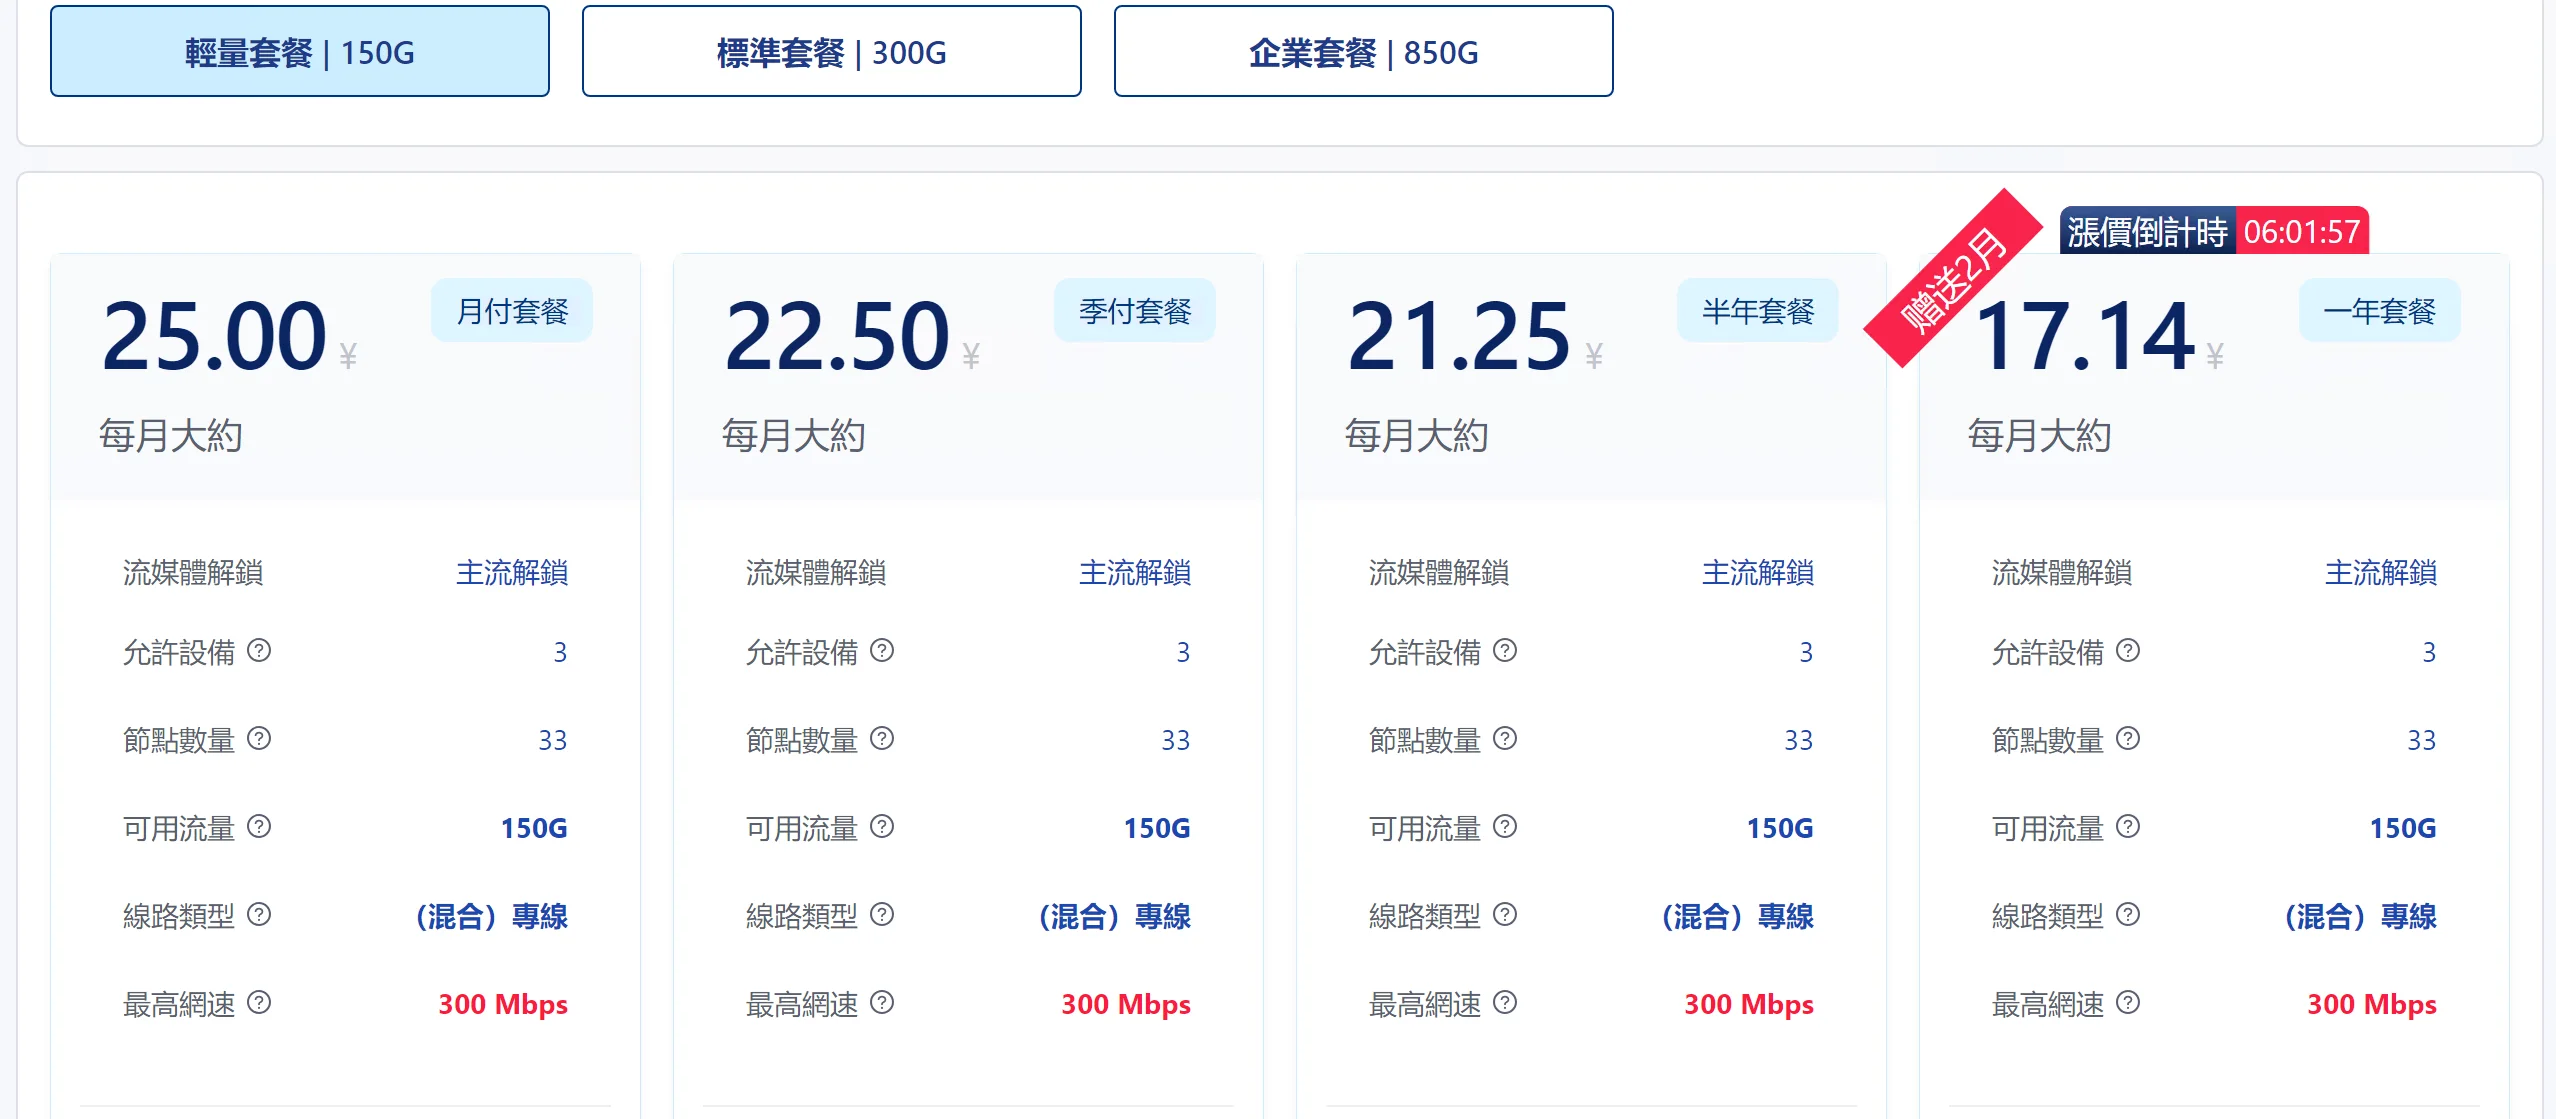Click (混合) 專線 in the quarterly plan
Image resolution: width=2556 pixels, height=1119 pixels.
1115,916
